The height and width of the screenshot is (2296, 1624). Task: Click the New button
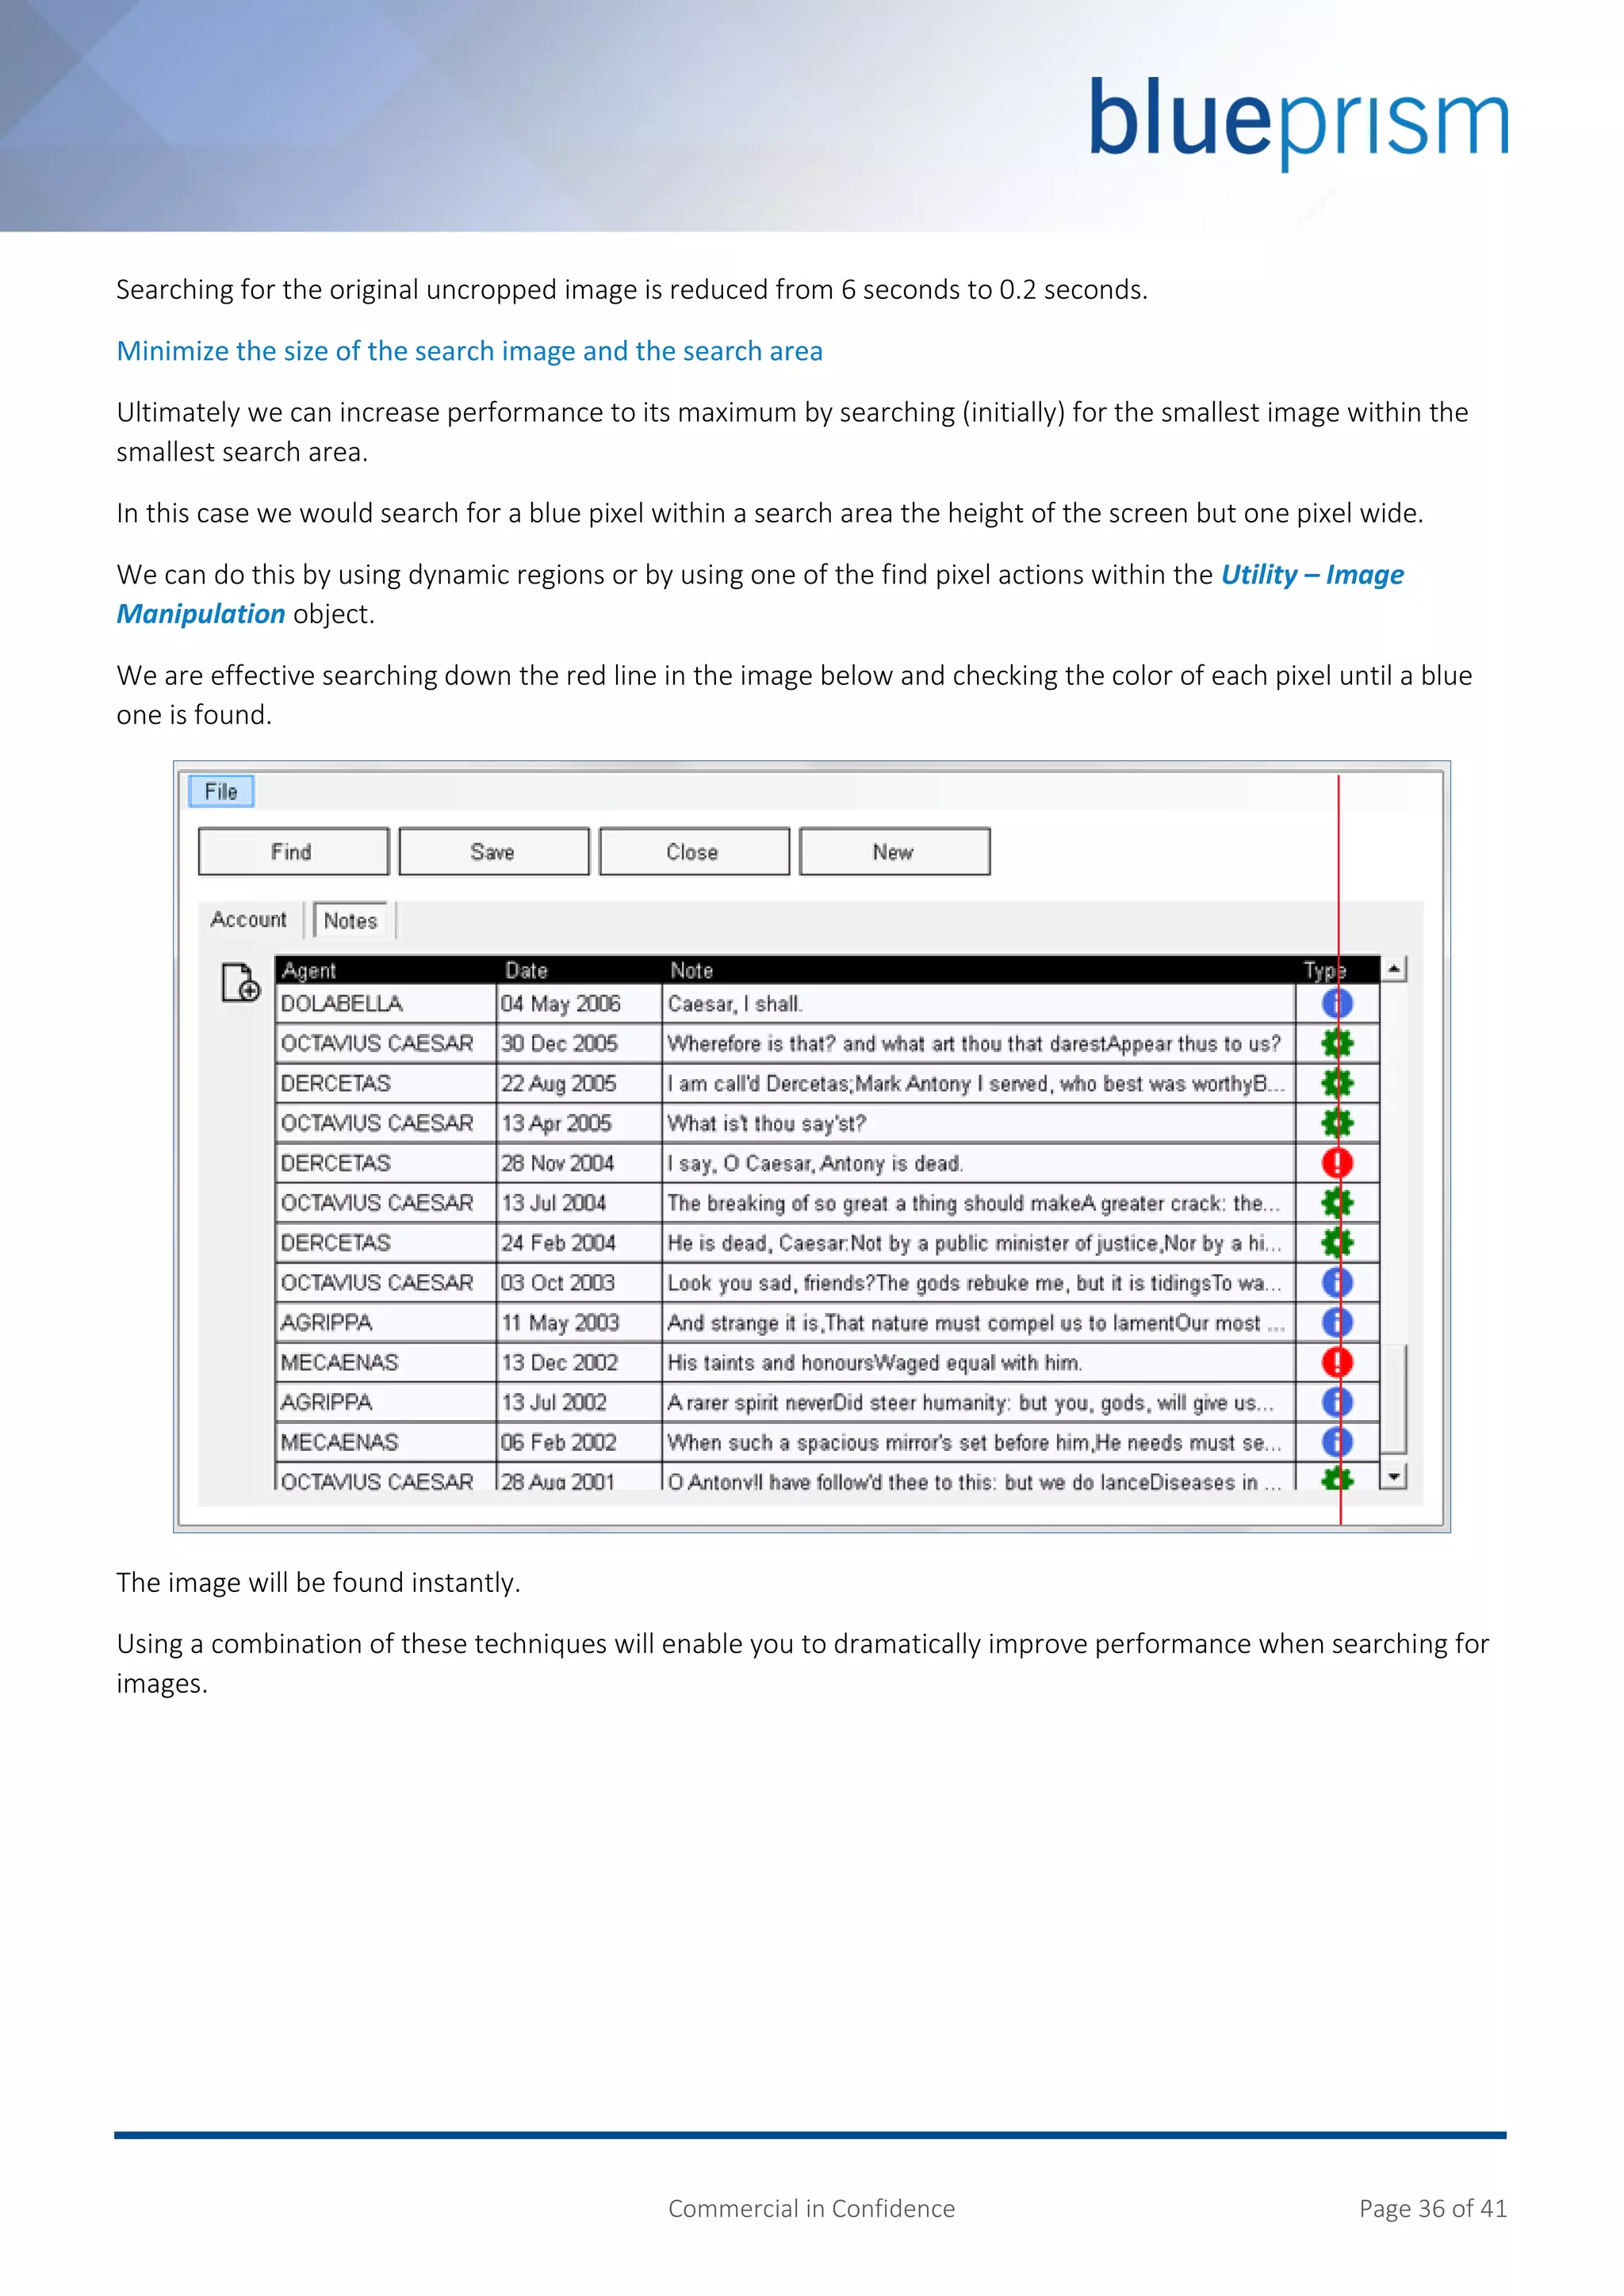tap(894, 852)
